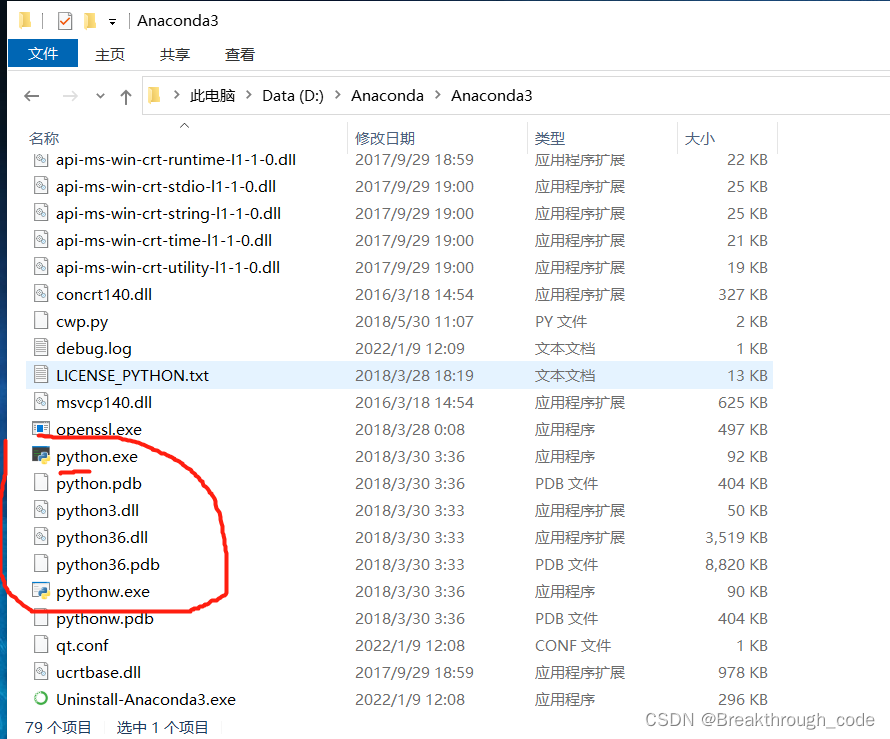
Task: Select qt.conf file icon
Action: point(41,645)
